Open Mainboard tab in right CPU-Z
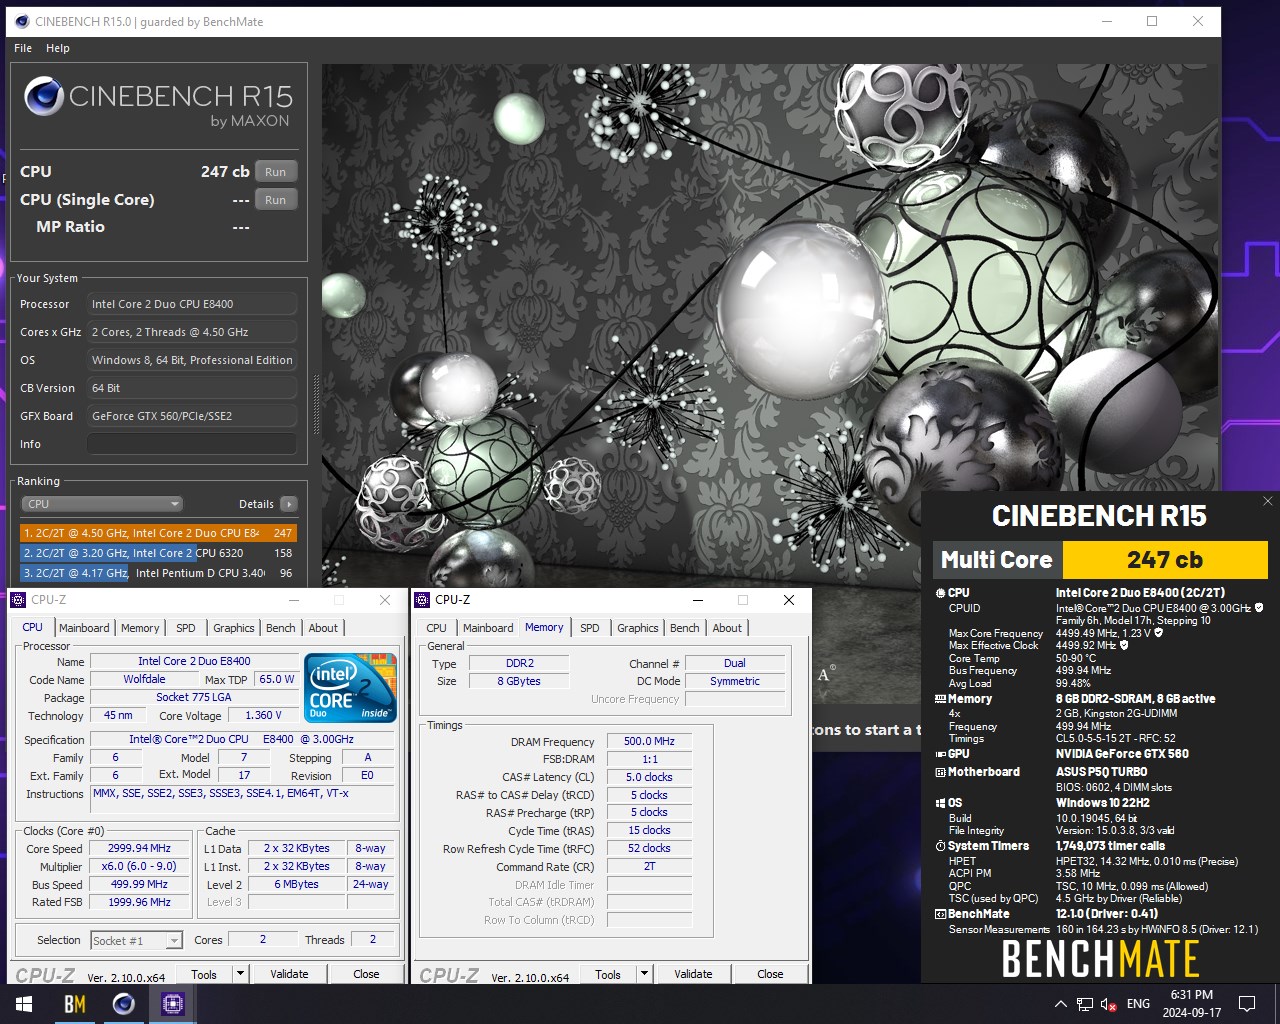 (x=488, y=628)
